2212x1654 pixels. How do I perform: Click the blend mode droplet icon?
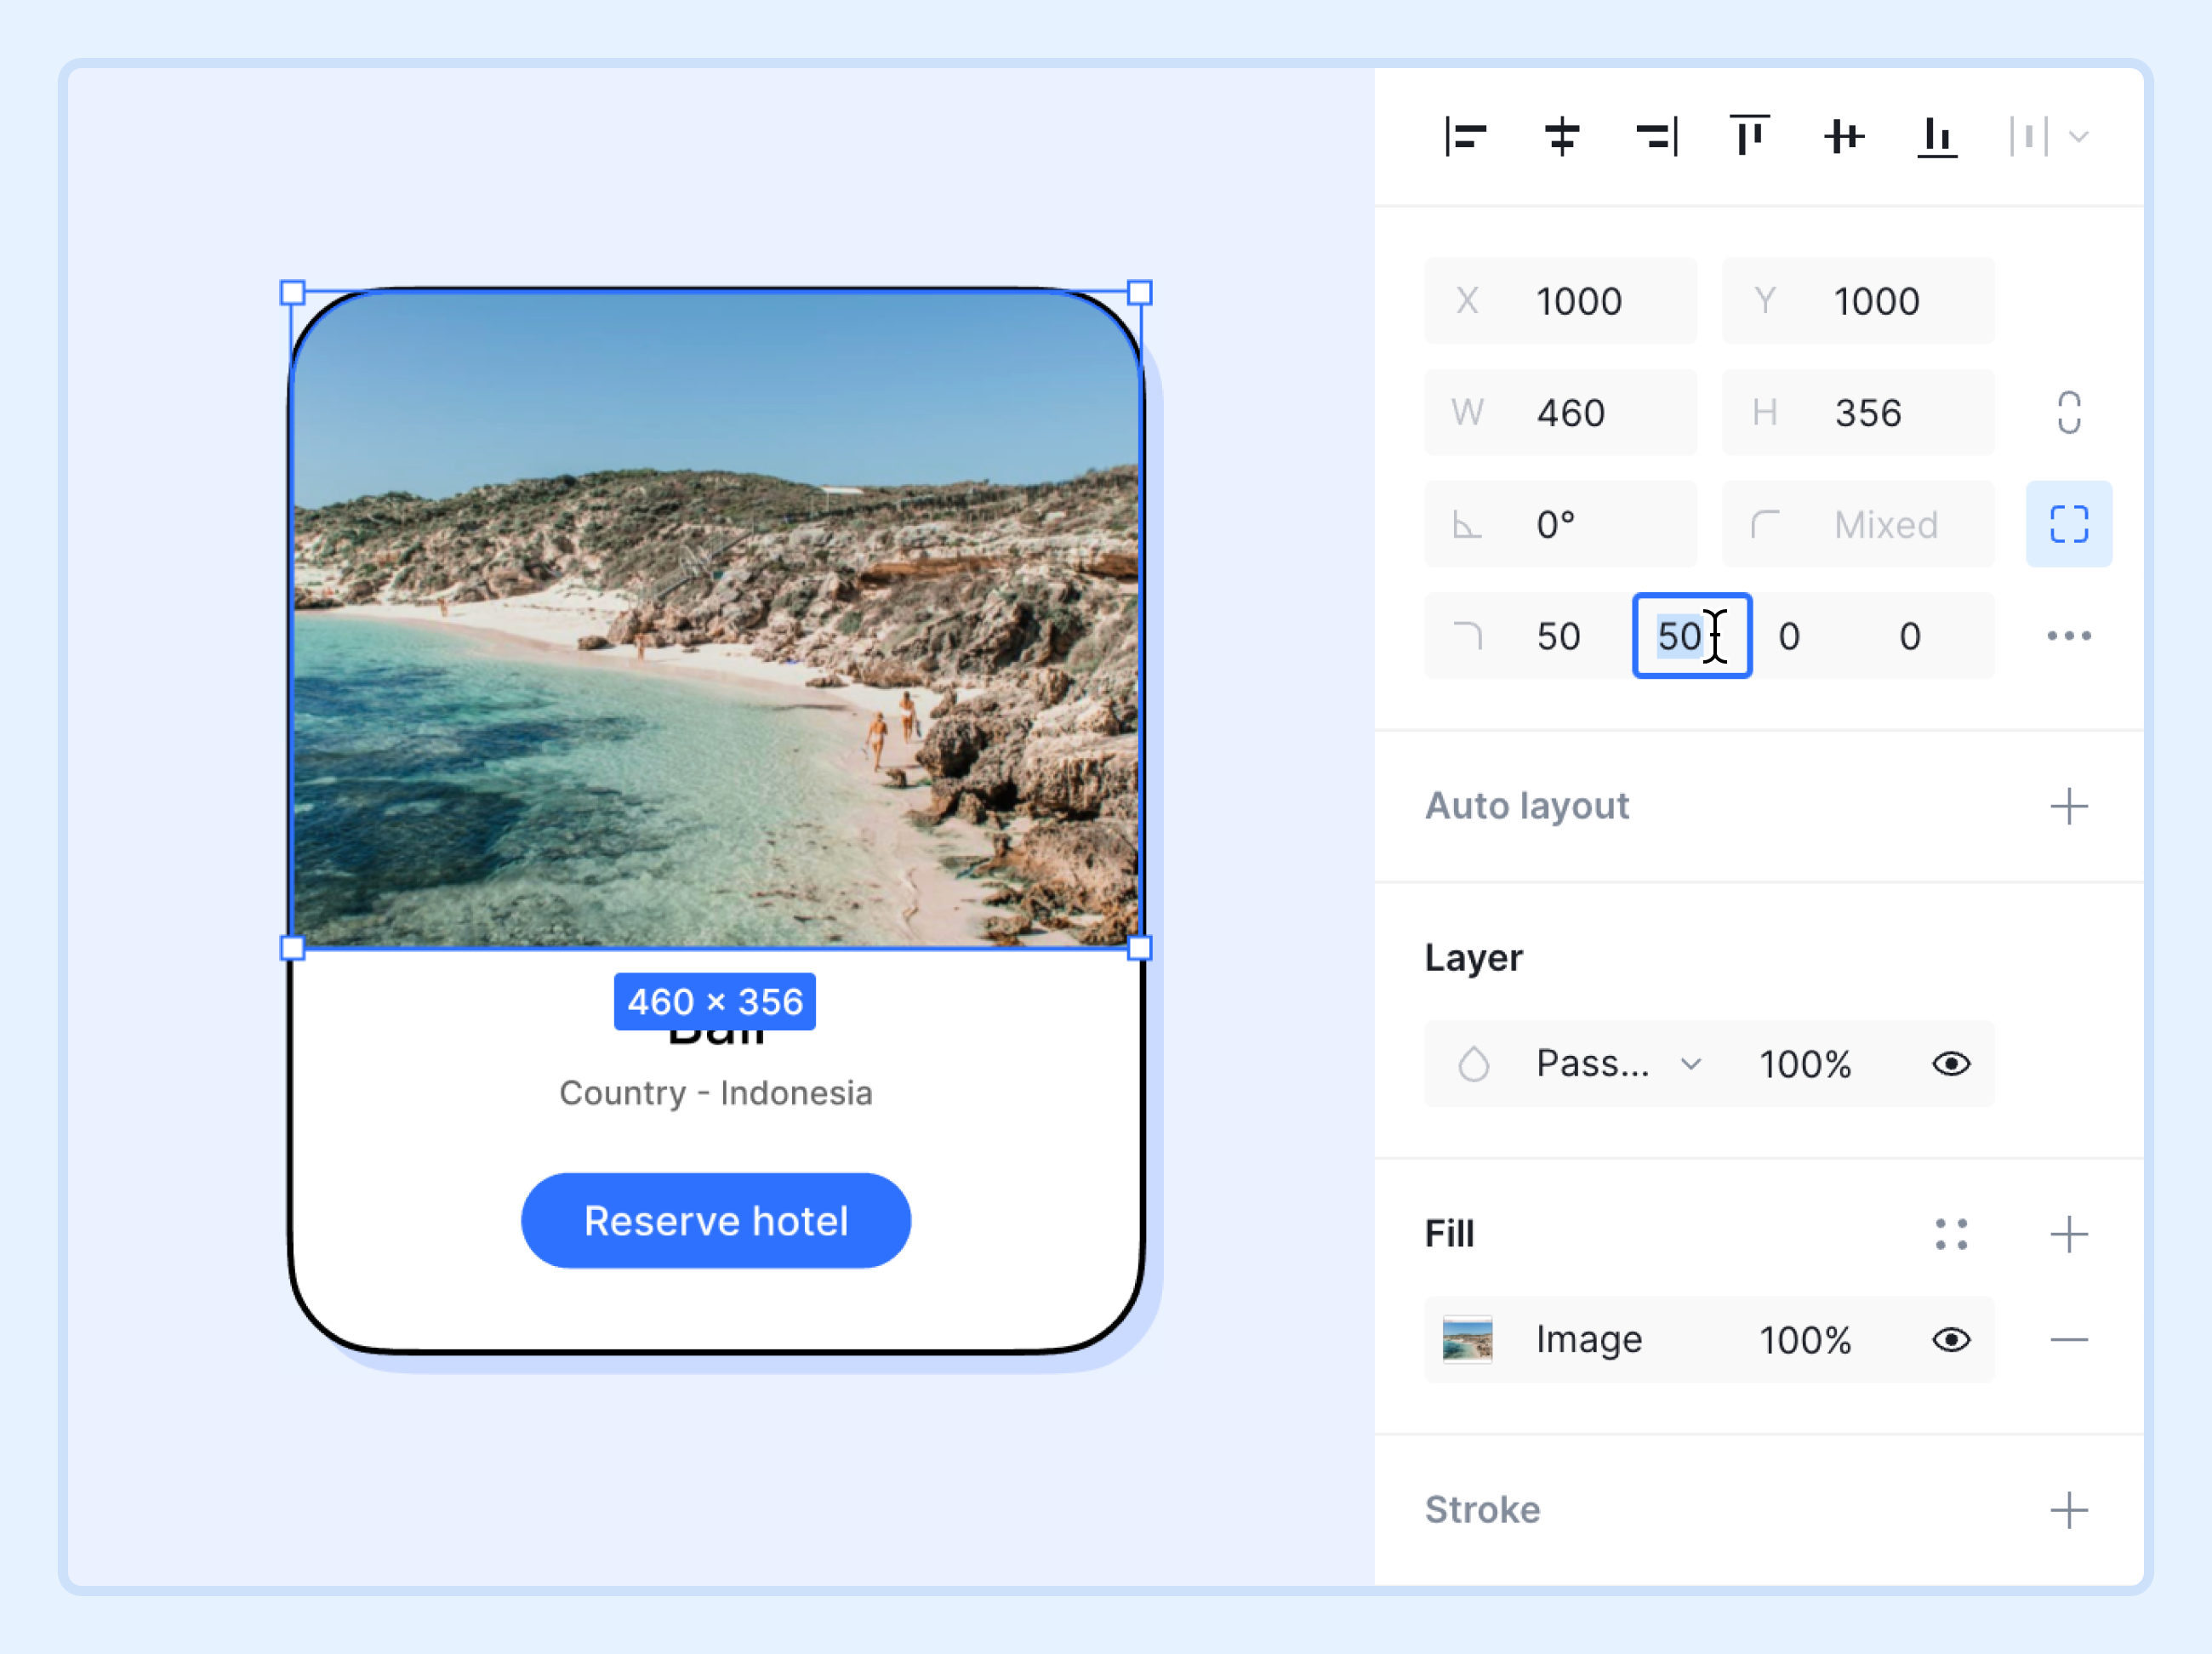(x=1473, y=1063)
